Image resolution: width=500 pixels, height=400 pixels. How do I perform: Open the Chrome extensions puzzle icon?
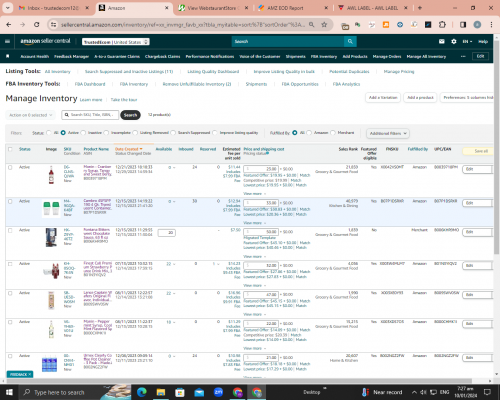(442, 25)
